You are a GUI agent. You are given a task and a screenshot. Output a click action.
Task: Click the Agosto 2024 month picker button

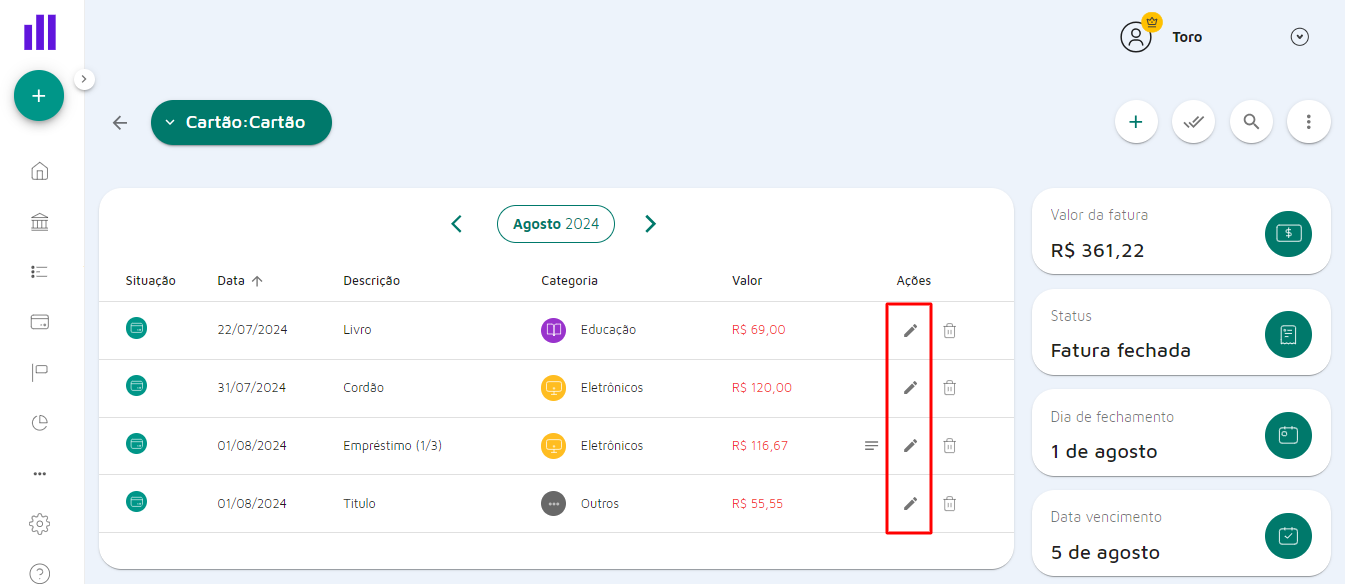pos(556,224)
